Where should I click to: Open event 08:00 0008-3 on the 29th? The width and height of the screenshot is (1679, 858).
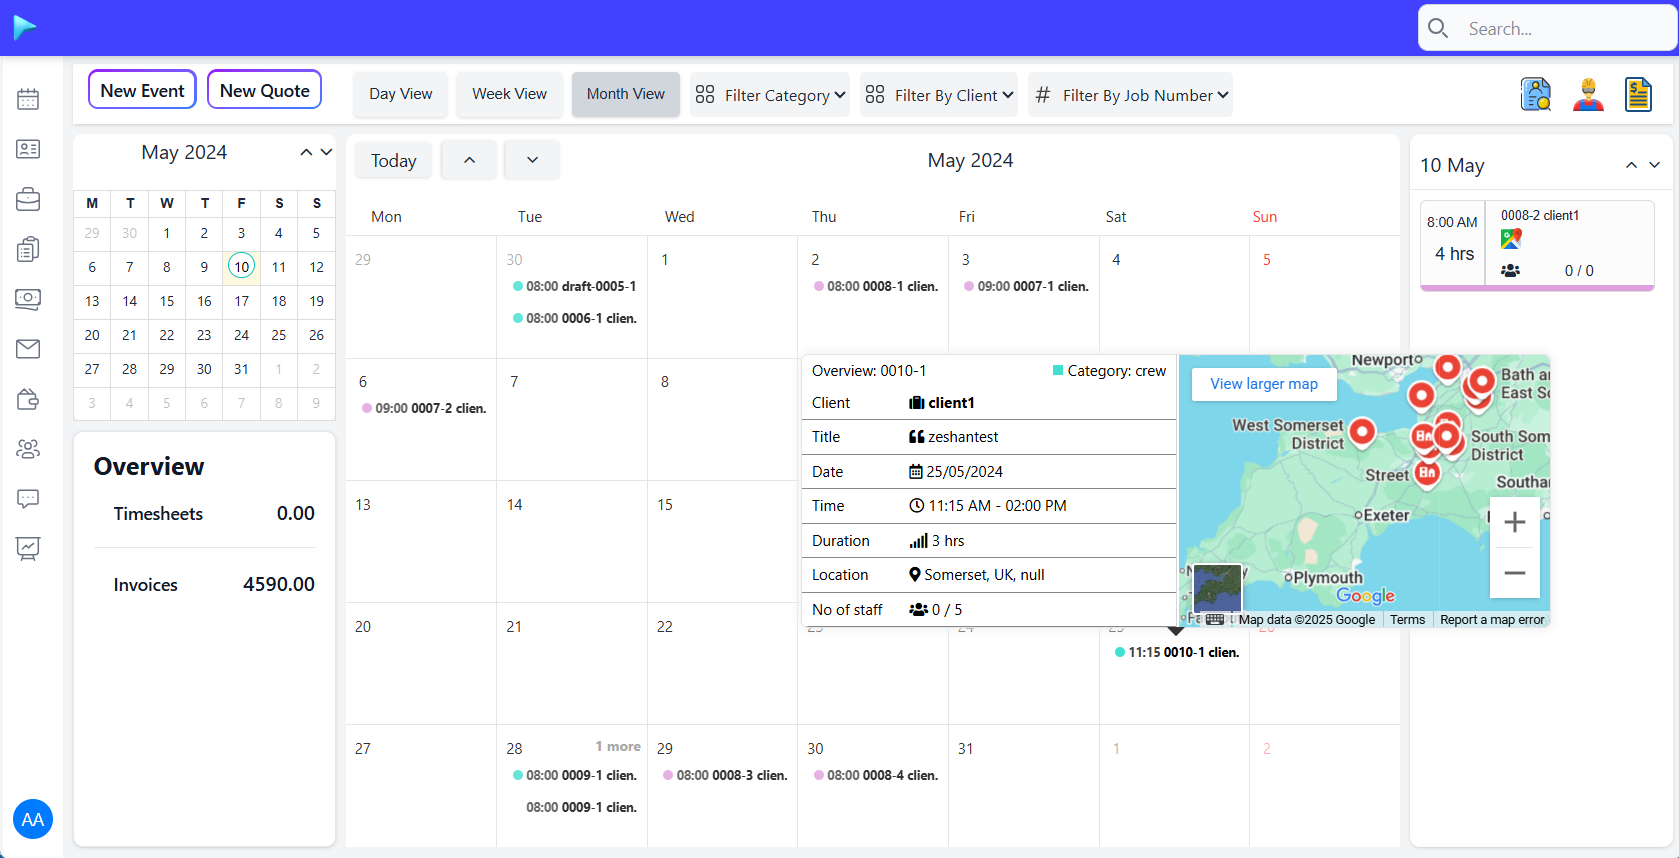725,775
